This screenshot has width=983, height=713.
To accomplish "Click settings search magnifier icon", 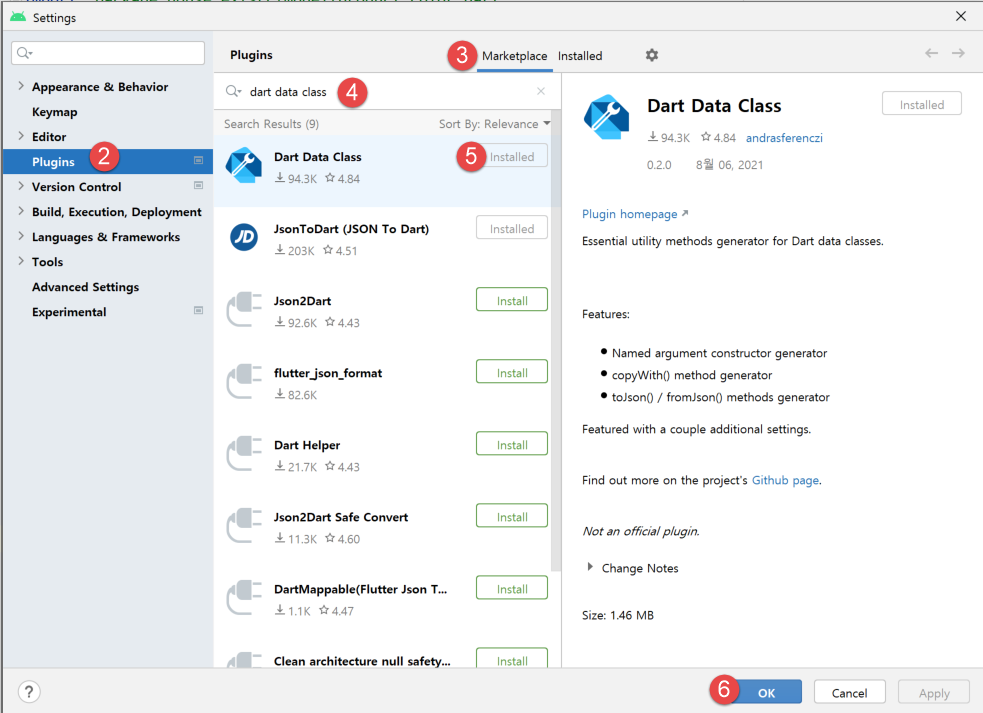I will click(24, 53).
